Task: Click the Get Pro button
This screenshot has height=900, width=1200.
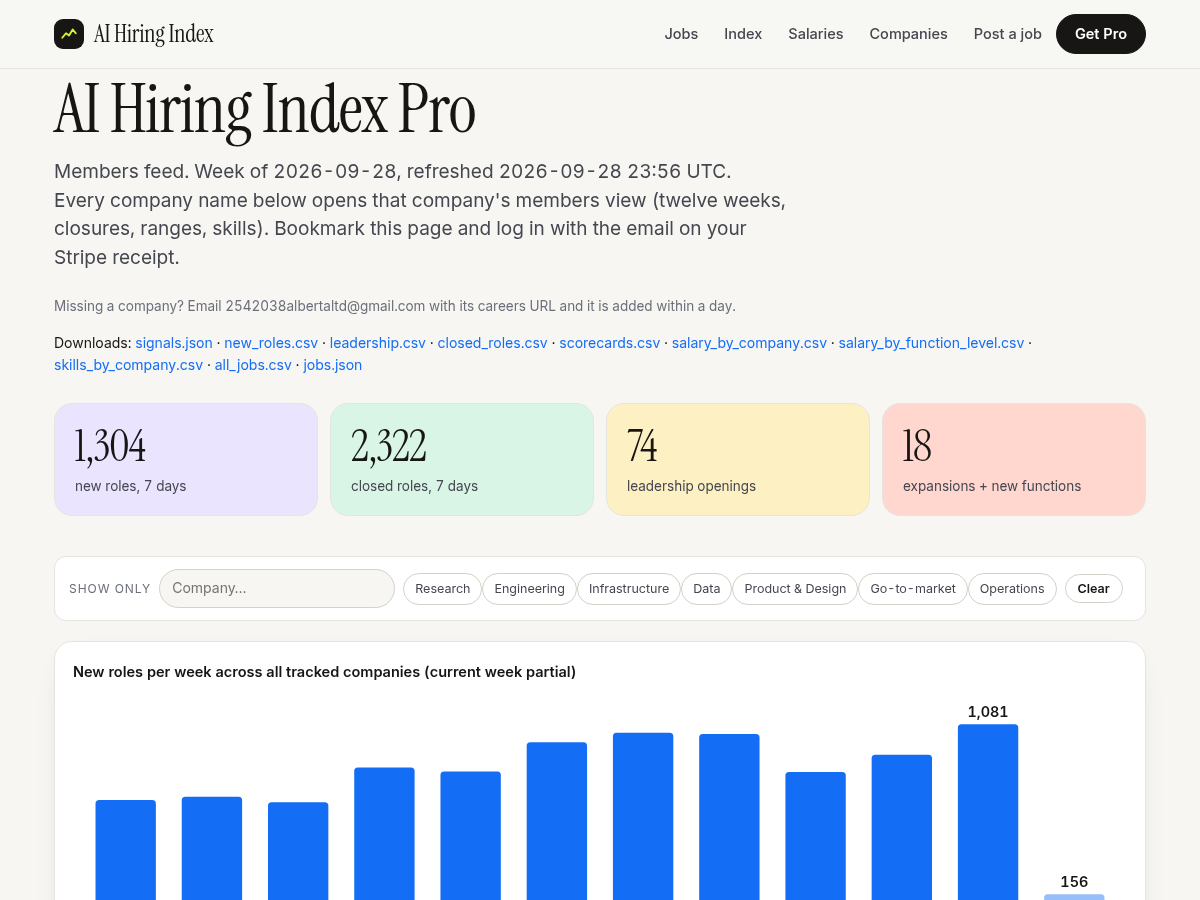Action: click(1101, 34)
